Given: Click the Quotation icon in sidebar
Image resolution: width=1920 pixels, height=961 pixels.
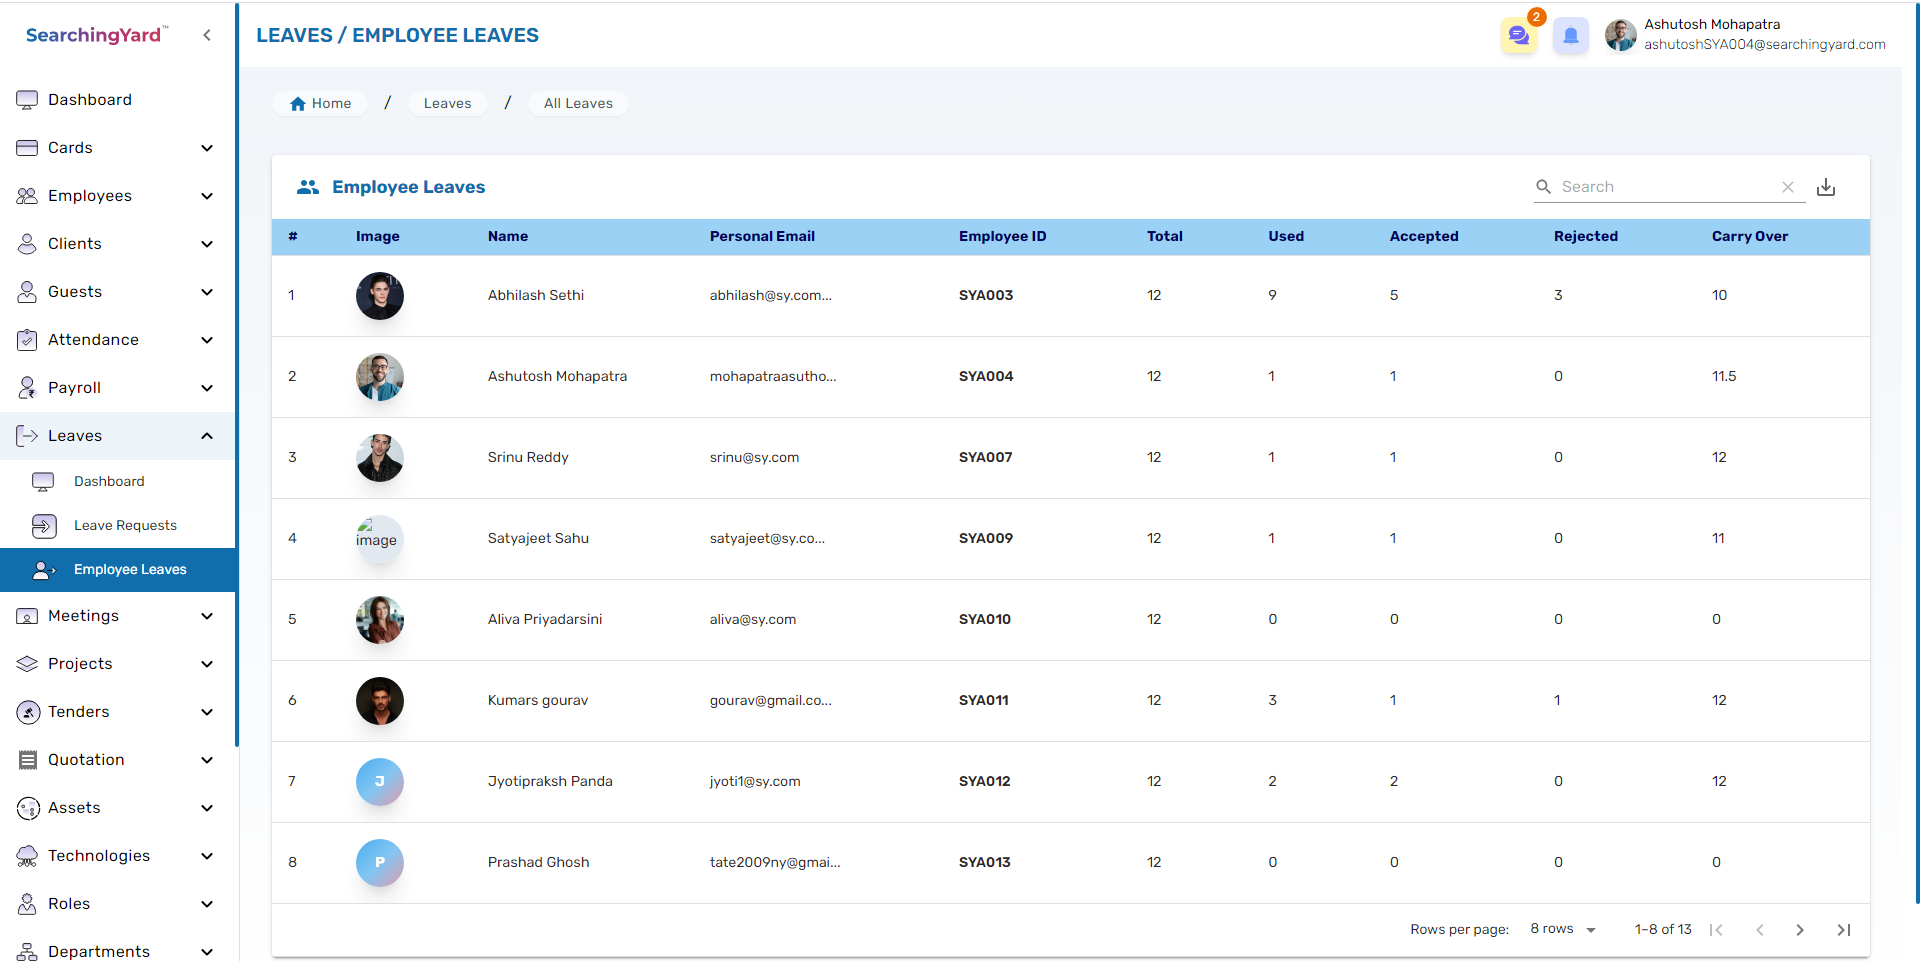Looking at the screenshot, I should click(x=28, y=760).
